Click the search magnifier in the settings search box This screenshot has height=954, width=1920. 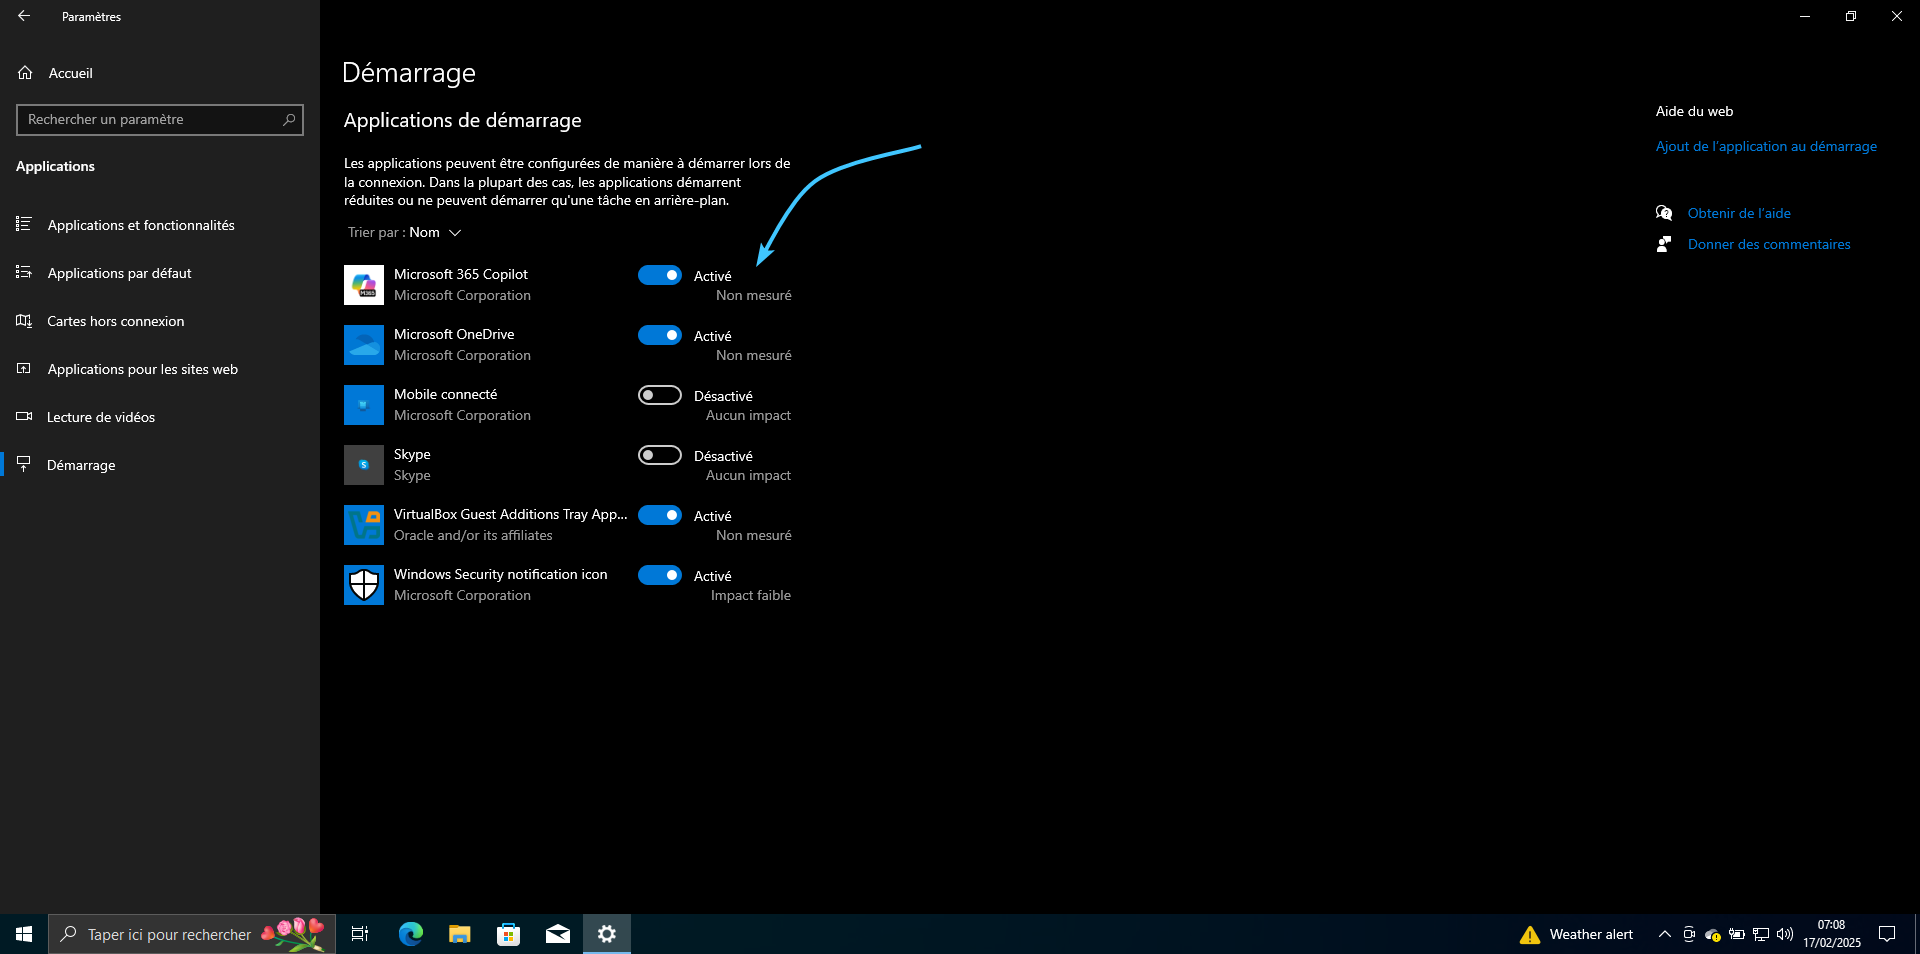click(x=289, y=119)
